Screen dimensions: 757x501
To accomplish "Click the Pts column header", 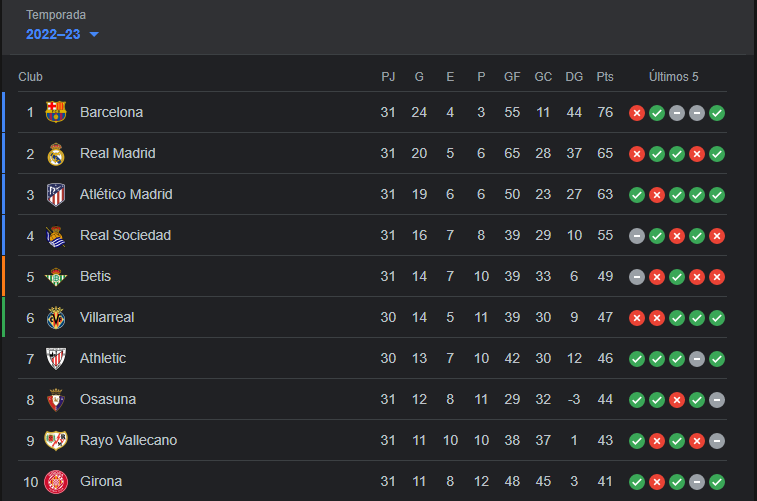I will (x=605, y=77).
